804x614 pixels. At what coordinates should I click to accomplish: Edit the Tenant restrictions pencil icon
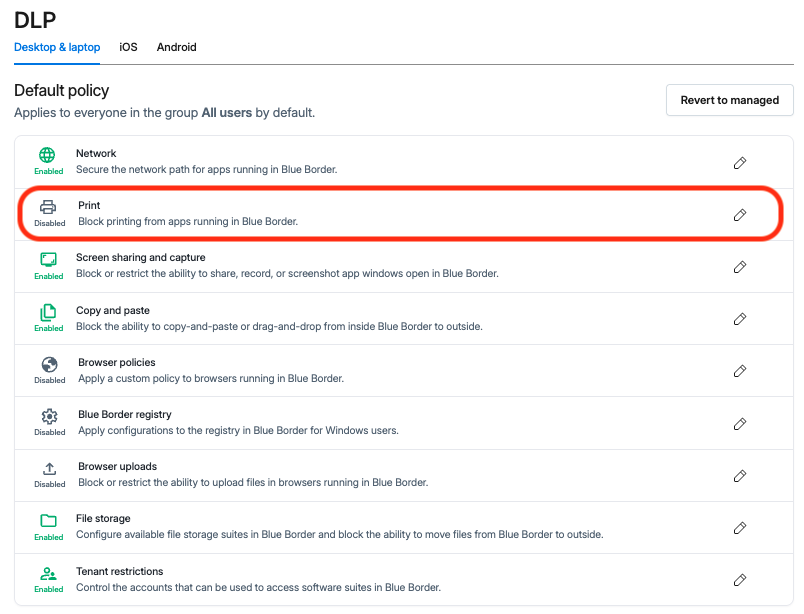739,580
